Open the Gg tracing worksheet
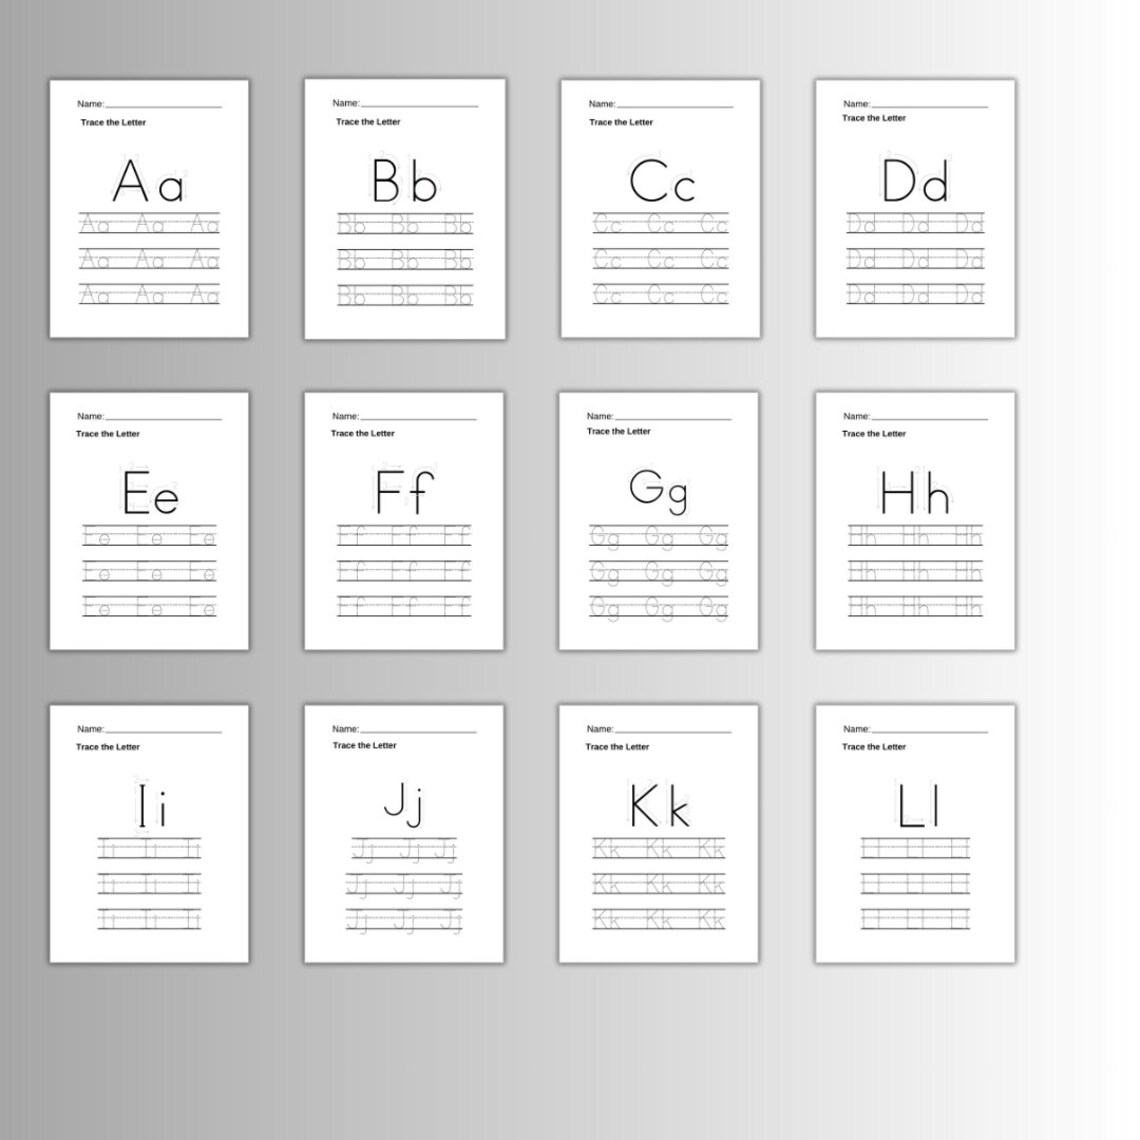The width and height of the screenshot is (1140, 1140). [x=658, y=520]
